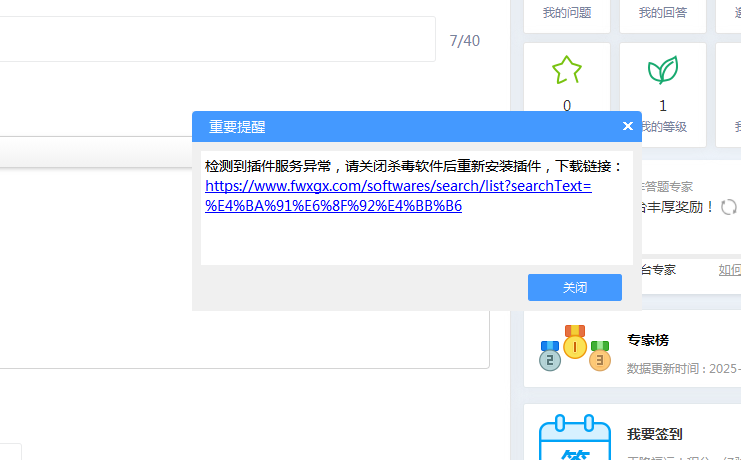The height and width of the screenshot is (460, 741).
Task: Close the 重要提醒 dialog with X icon
Action: click(628, 126)
